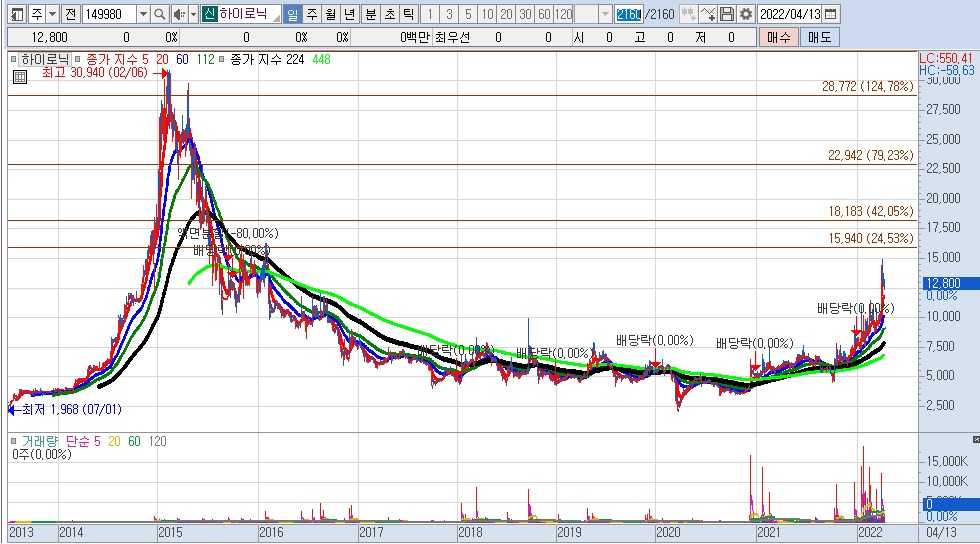Click the 하이로닉 legend label on chart
Screen dimensions: 980x544
tap(44, 59)
